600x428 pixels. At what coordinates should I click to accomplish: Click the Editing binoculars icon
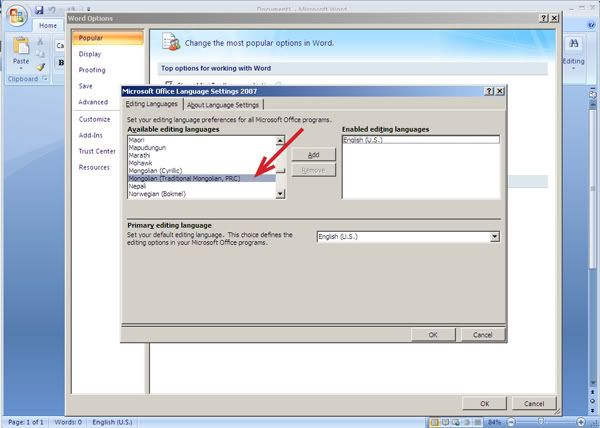pyautogui.click(x=575, y=44)
